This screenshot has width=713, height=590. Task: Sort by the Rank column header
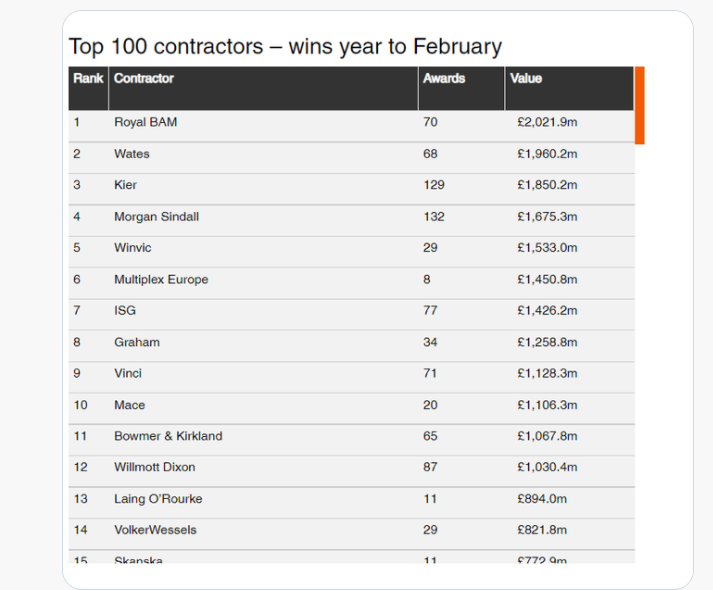(88, 78)
